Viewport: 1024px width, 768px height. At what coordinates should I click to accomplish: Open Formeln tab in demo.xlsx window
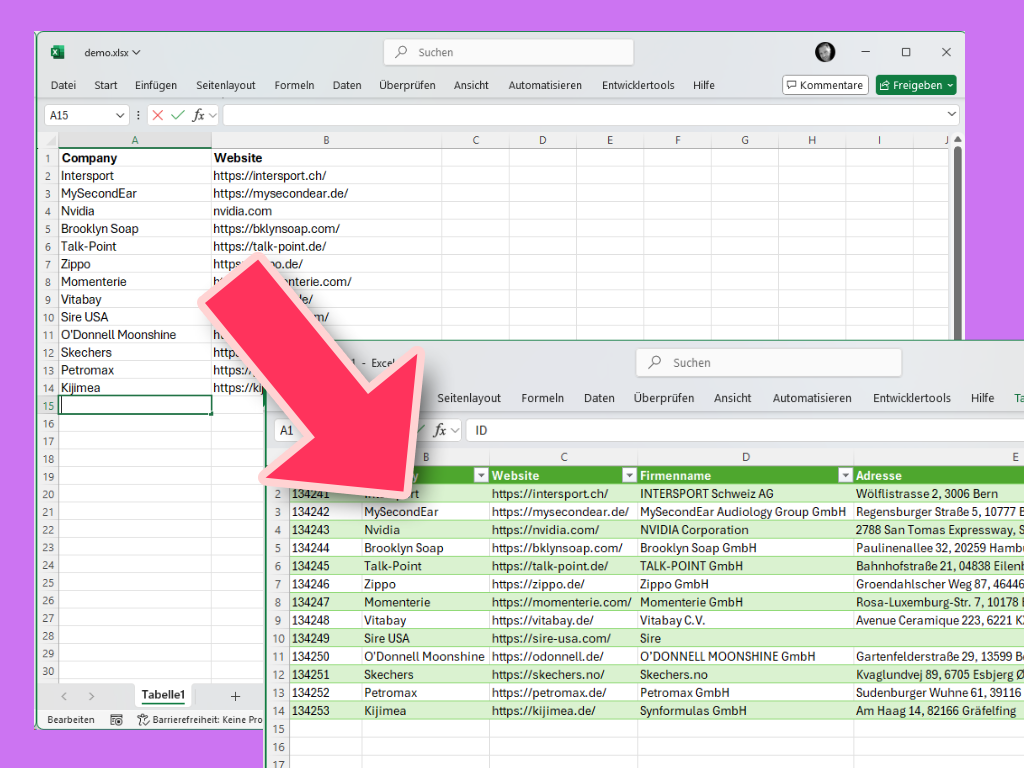295,86
